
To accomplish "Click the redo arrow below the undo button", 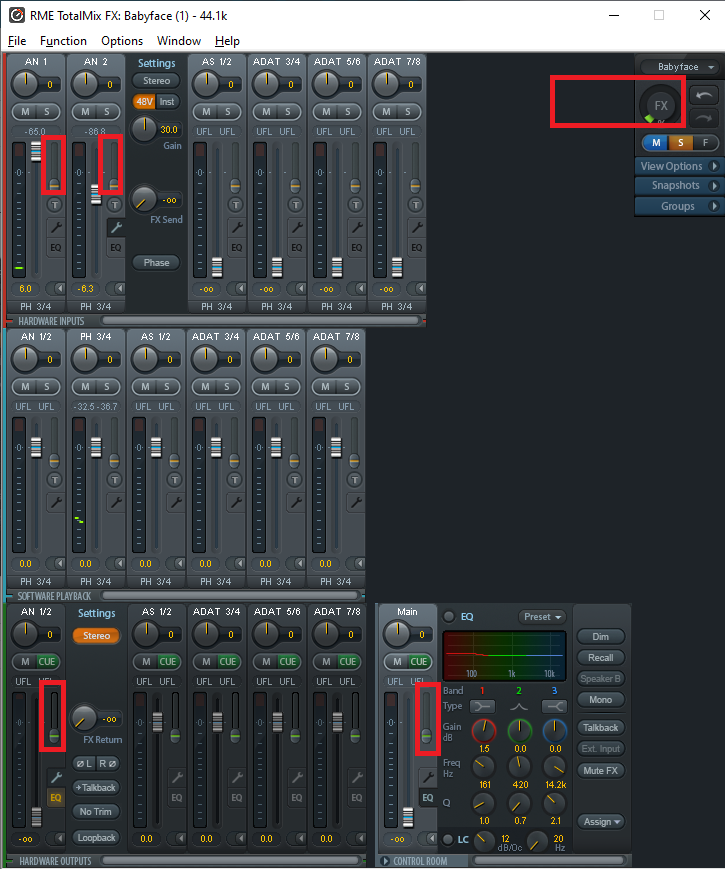I will click(x=702, y=117).
